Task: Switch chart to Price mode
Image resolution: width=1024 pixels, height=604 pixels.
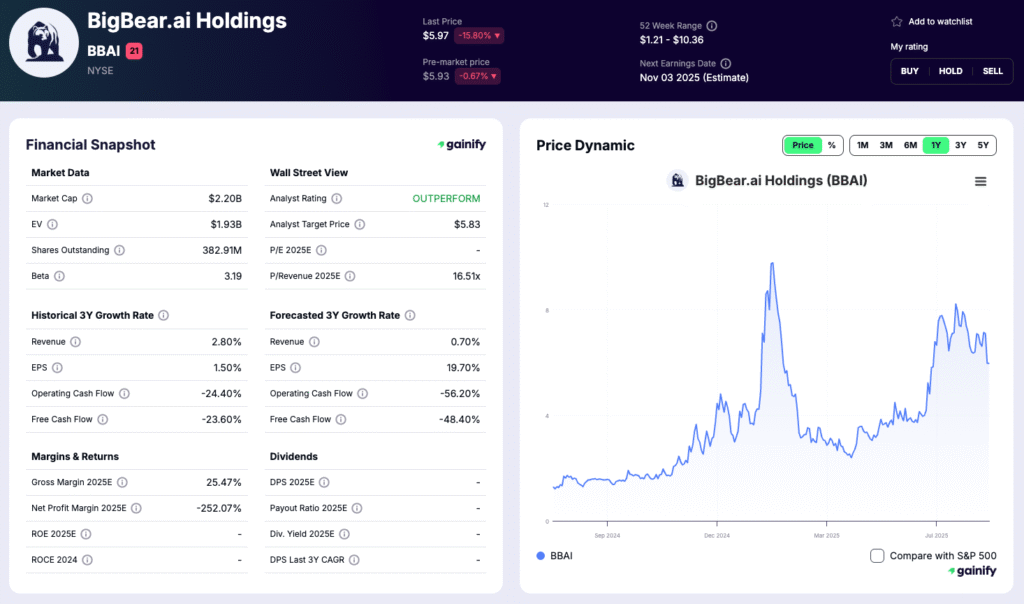Action: tap(803, 145)
